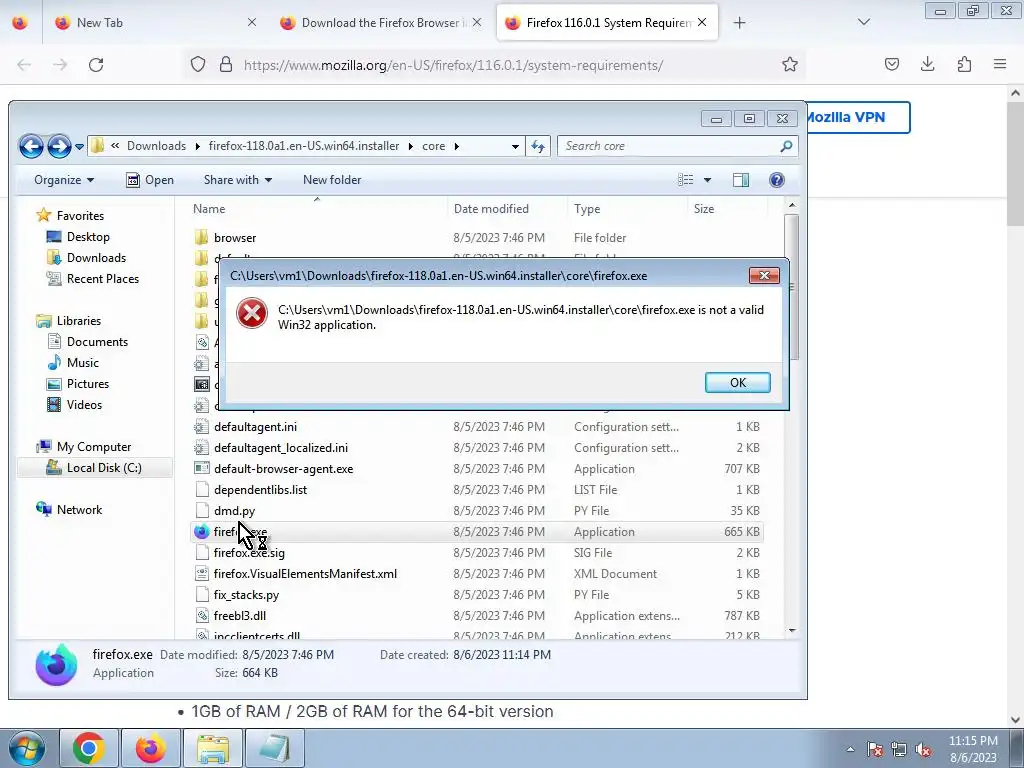This screenshot has width=1024, height=768.
Task: Open Windows Explorer from the taskbar
Action: pos(213,748)
